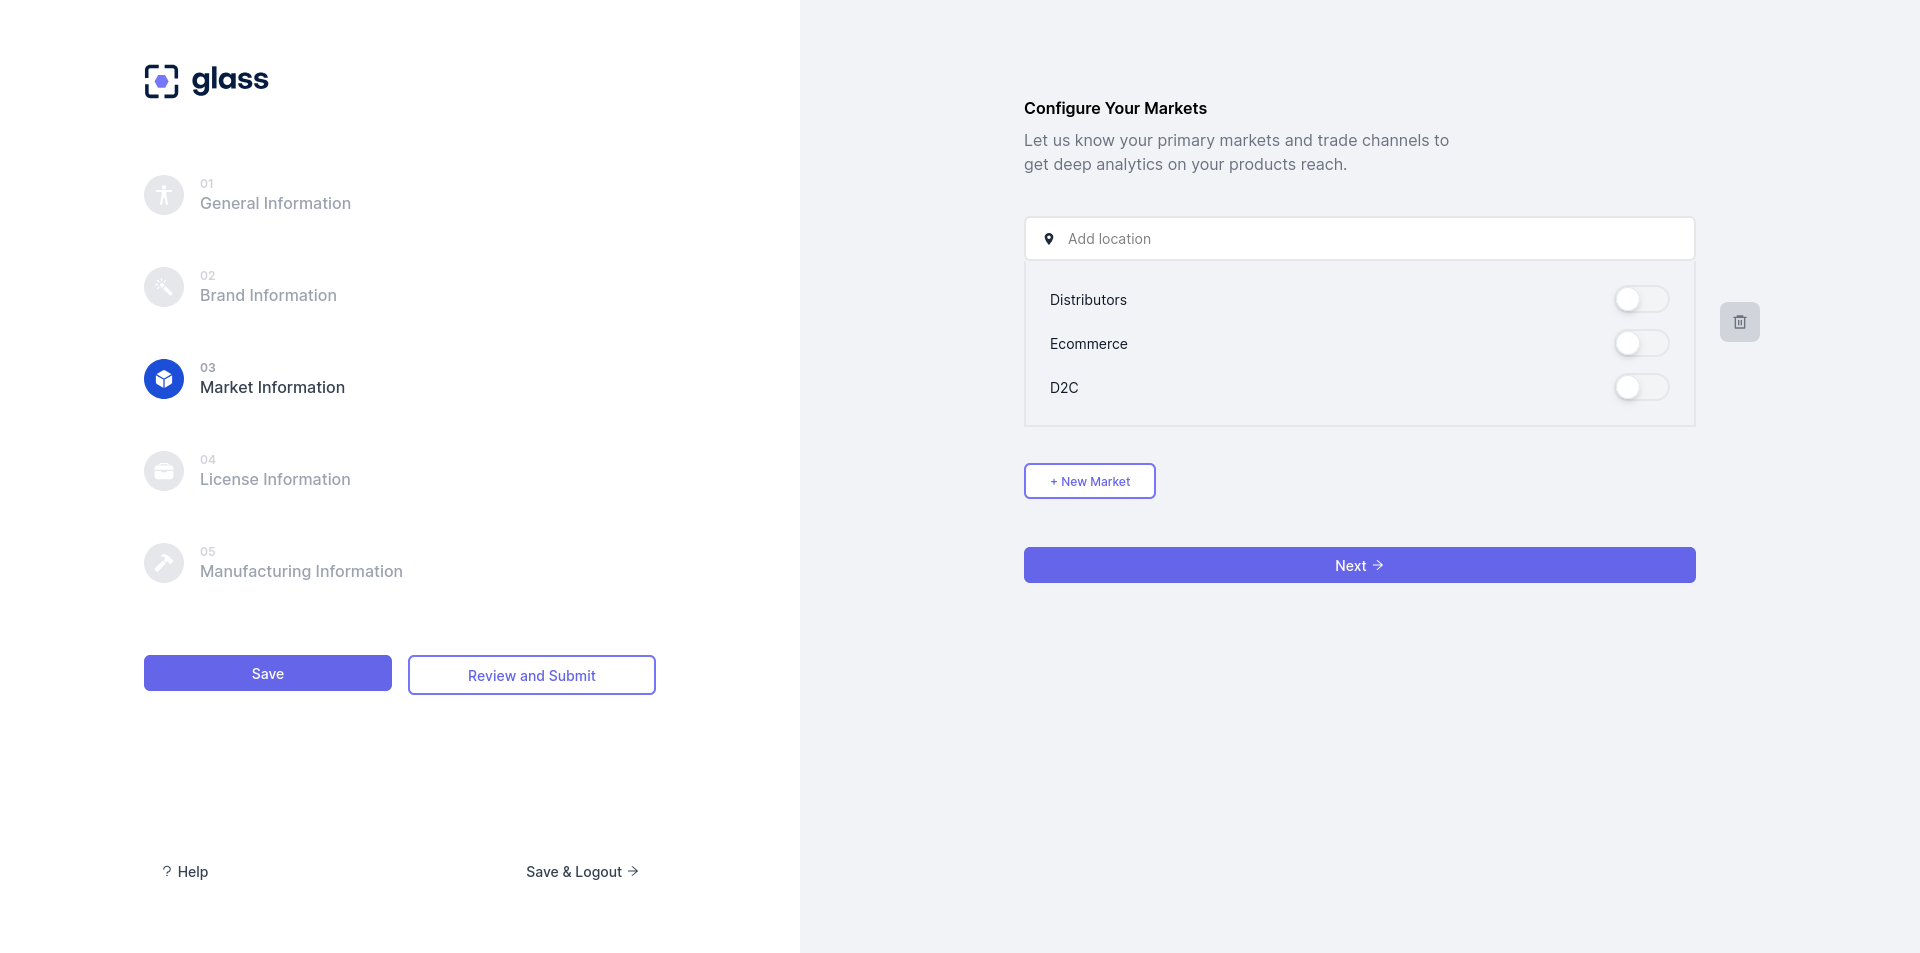
Task: Delete the market with trash icon
Action: point(1739,322)
